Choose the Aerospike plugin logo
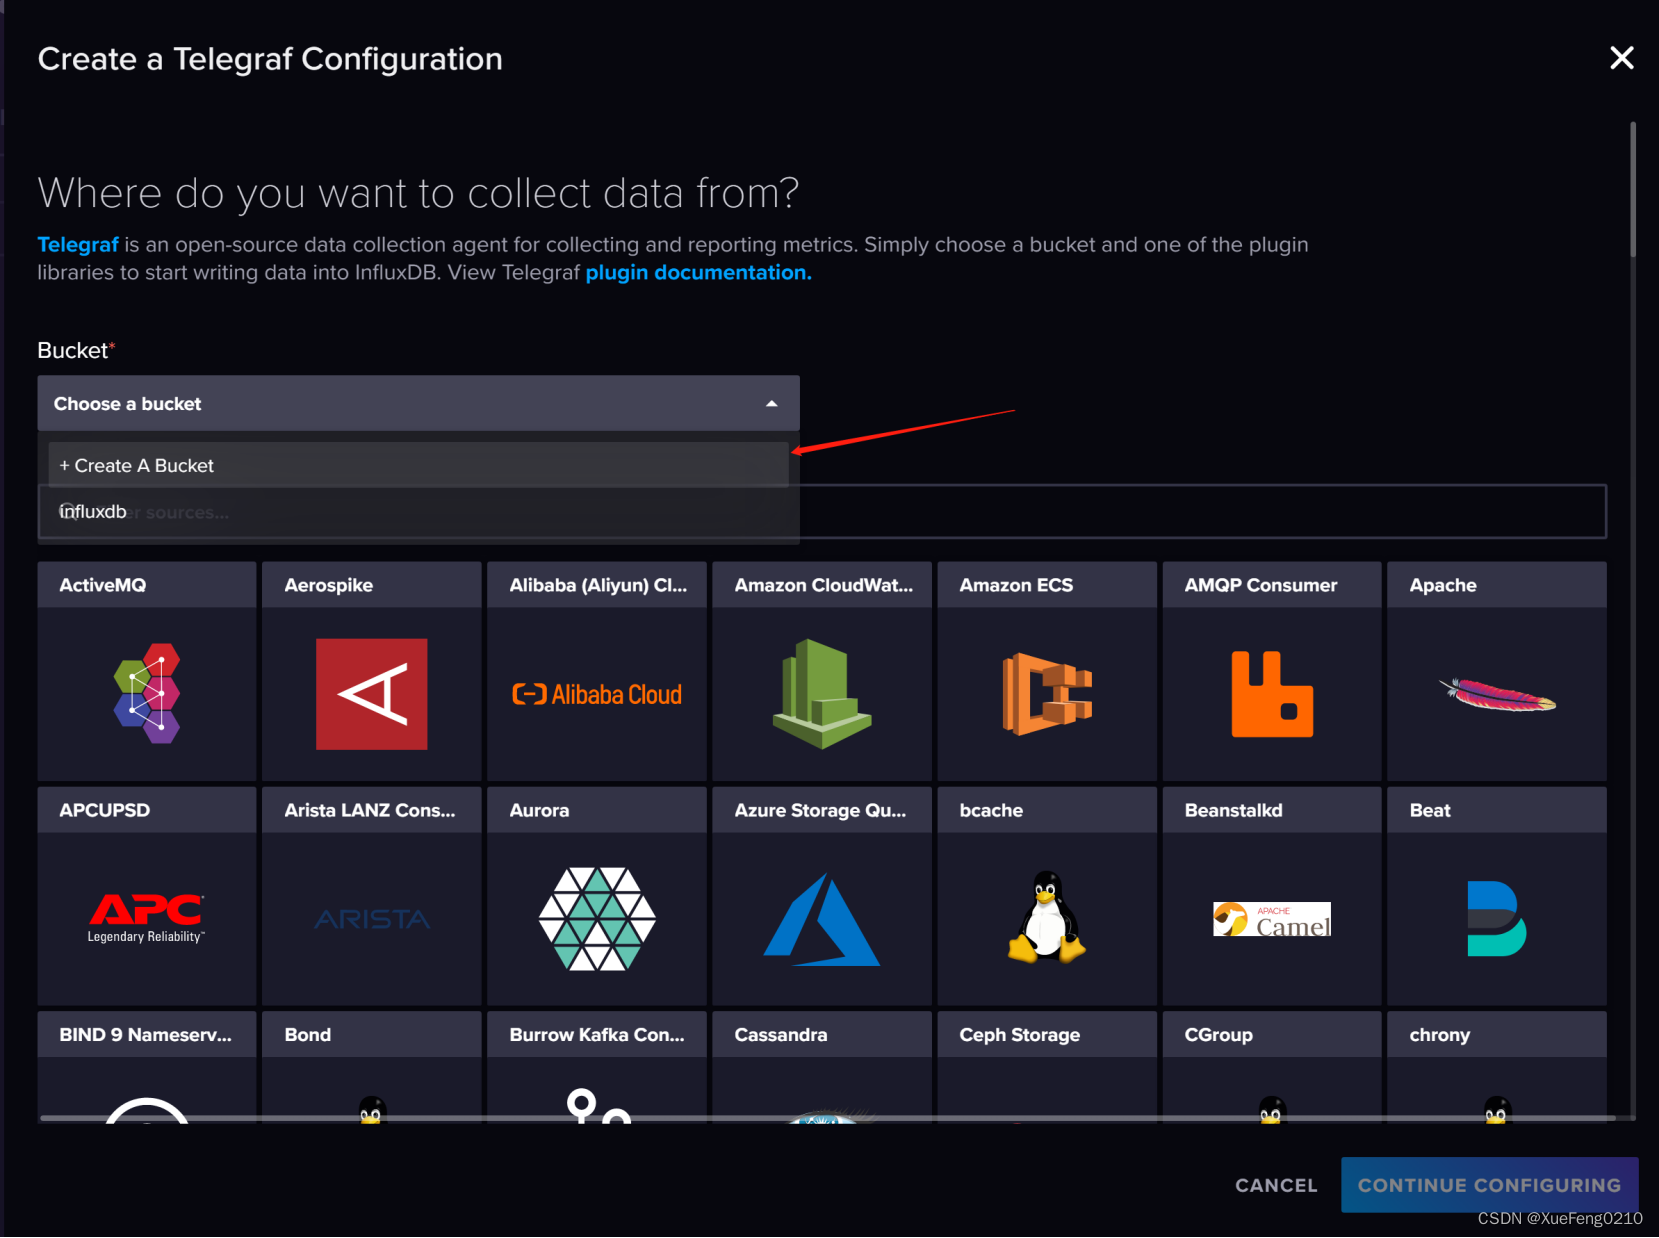Screen dimensions: 1659x1238 click(x=372, y=694)
